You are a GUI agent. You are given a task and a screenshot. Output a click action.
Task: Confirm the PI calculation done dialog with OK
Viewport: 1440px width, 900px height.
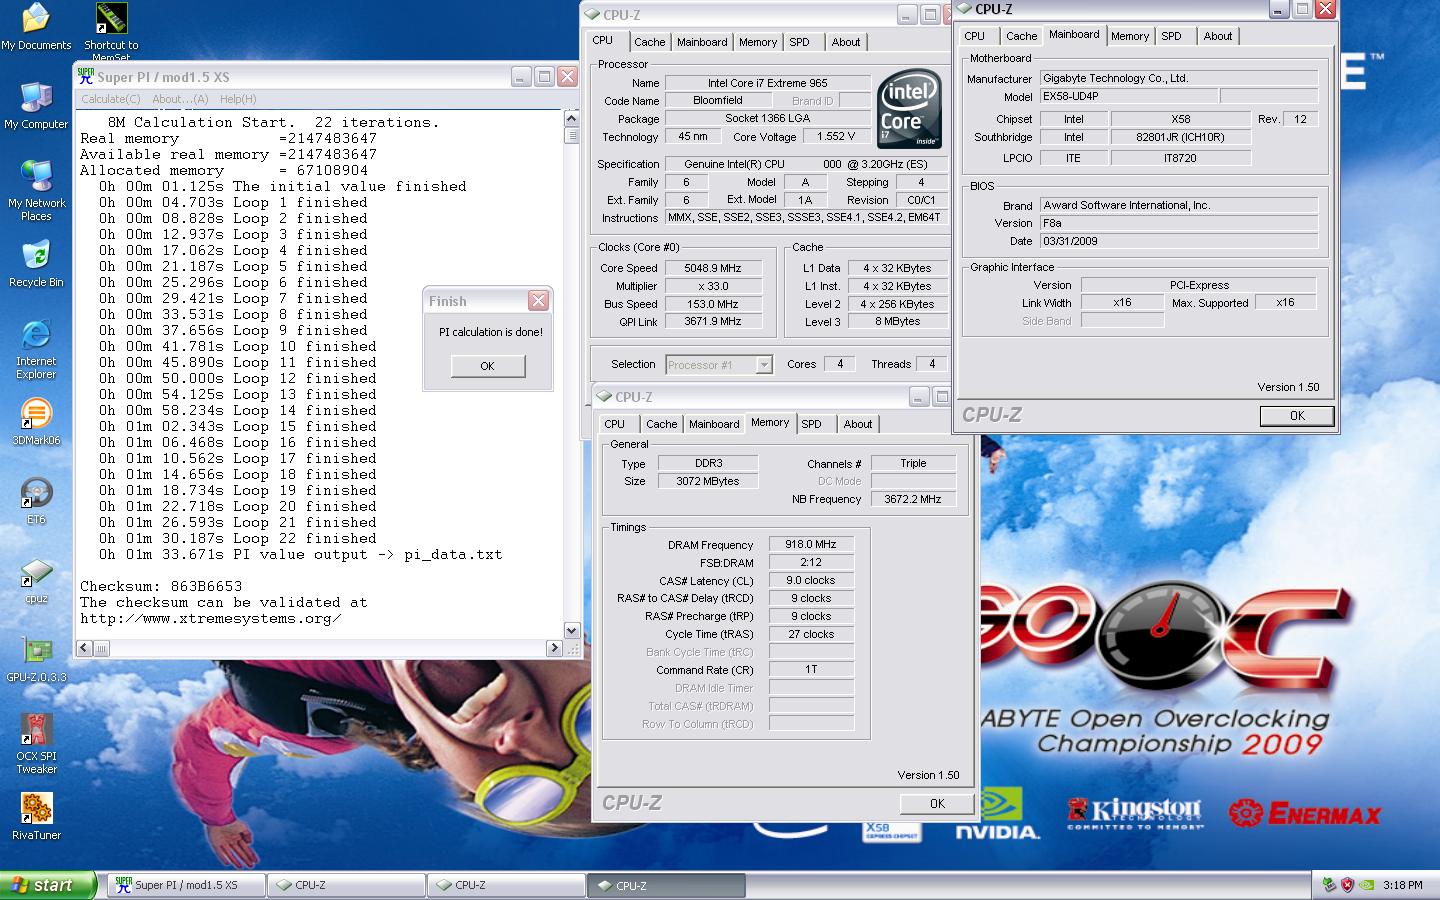(487, 366)
